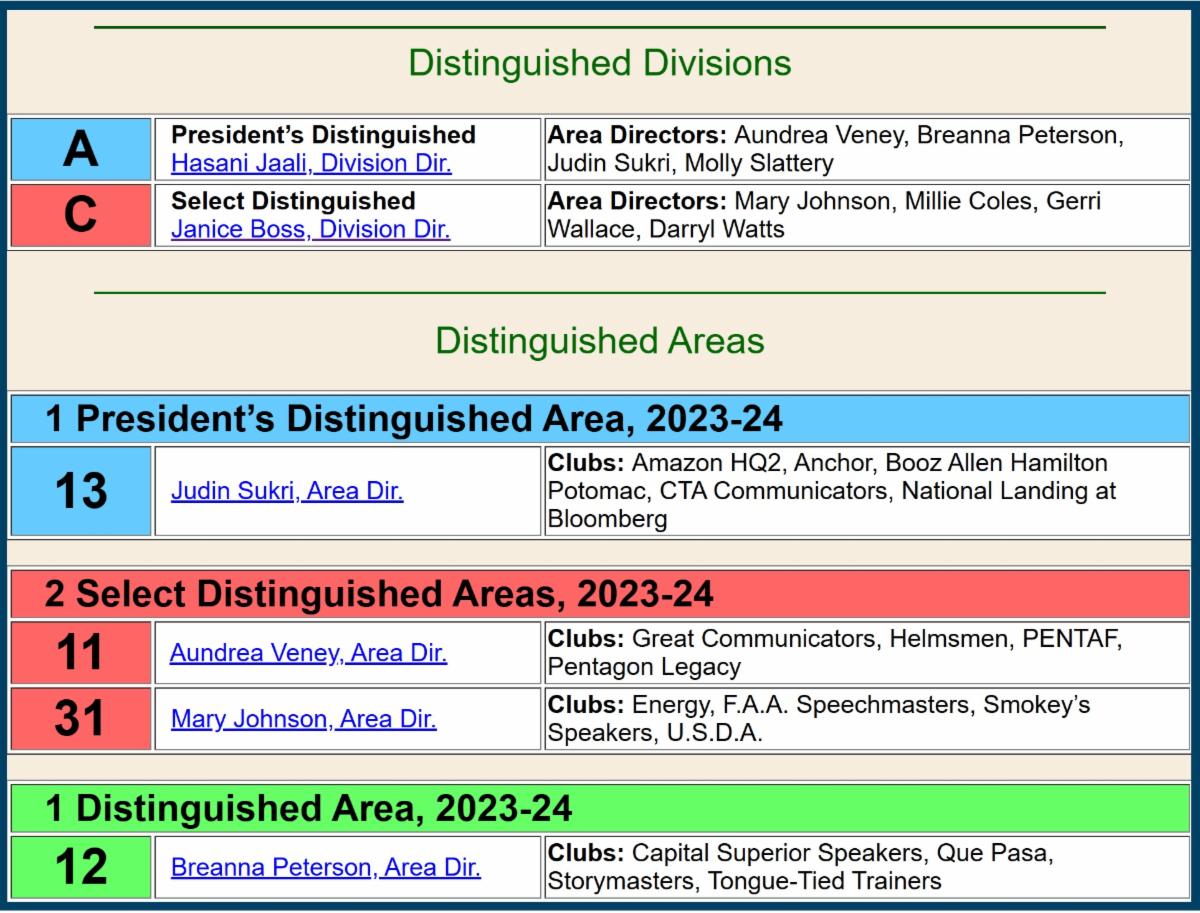Image resolution: width=1200 pixels, height=913 pixels.
Task: Follow the Judin Sukri, Area Dir. link
Action: 287,492
